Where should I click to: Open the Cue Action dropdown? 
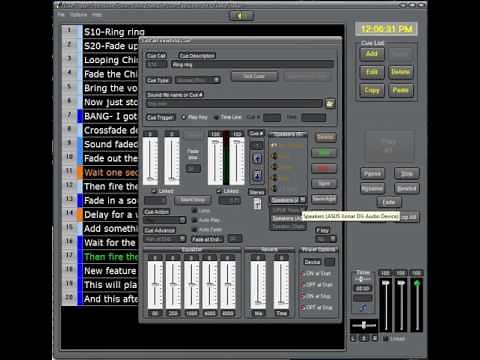(165, 220)
